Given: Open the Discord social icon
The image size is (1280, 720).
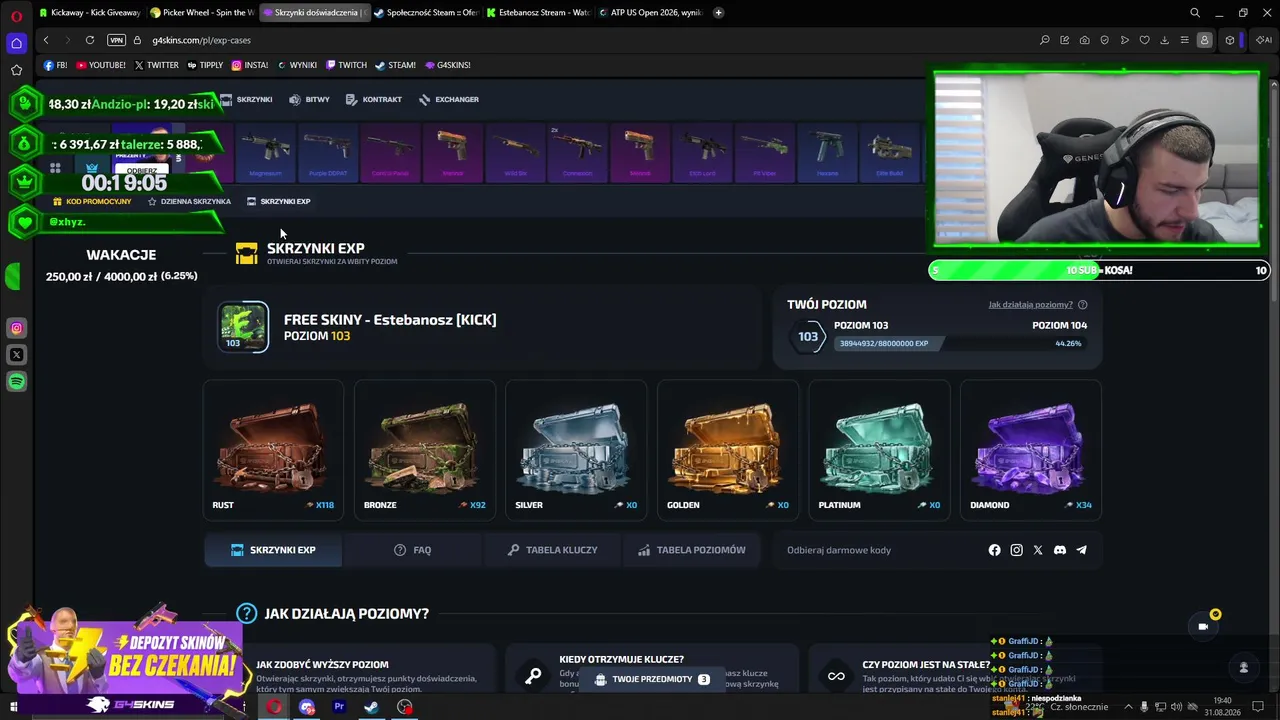Looking at the screenshot, I should [1060, 550].
